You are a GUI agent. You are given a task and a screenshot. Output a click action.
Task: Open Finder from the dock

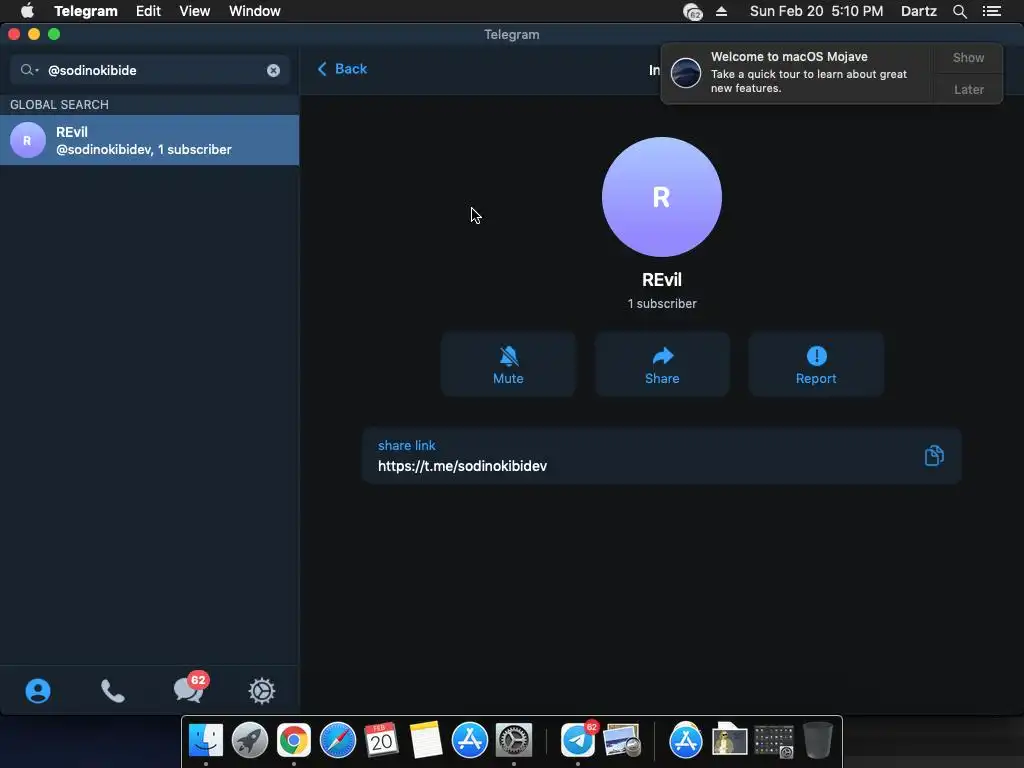[206, 740]
